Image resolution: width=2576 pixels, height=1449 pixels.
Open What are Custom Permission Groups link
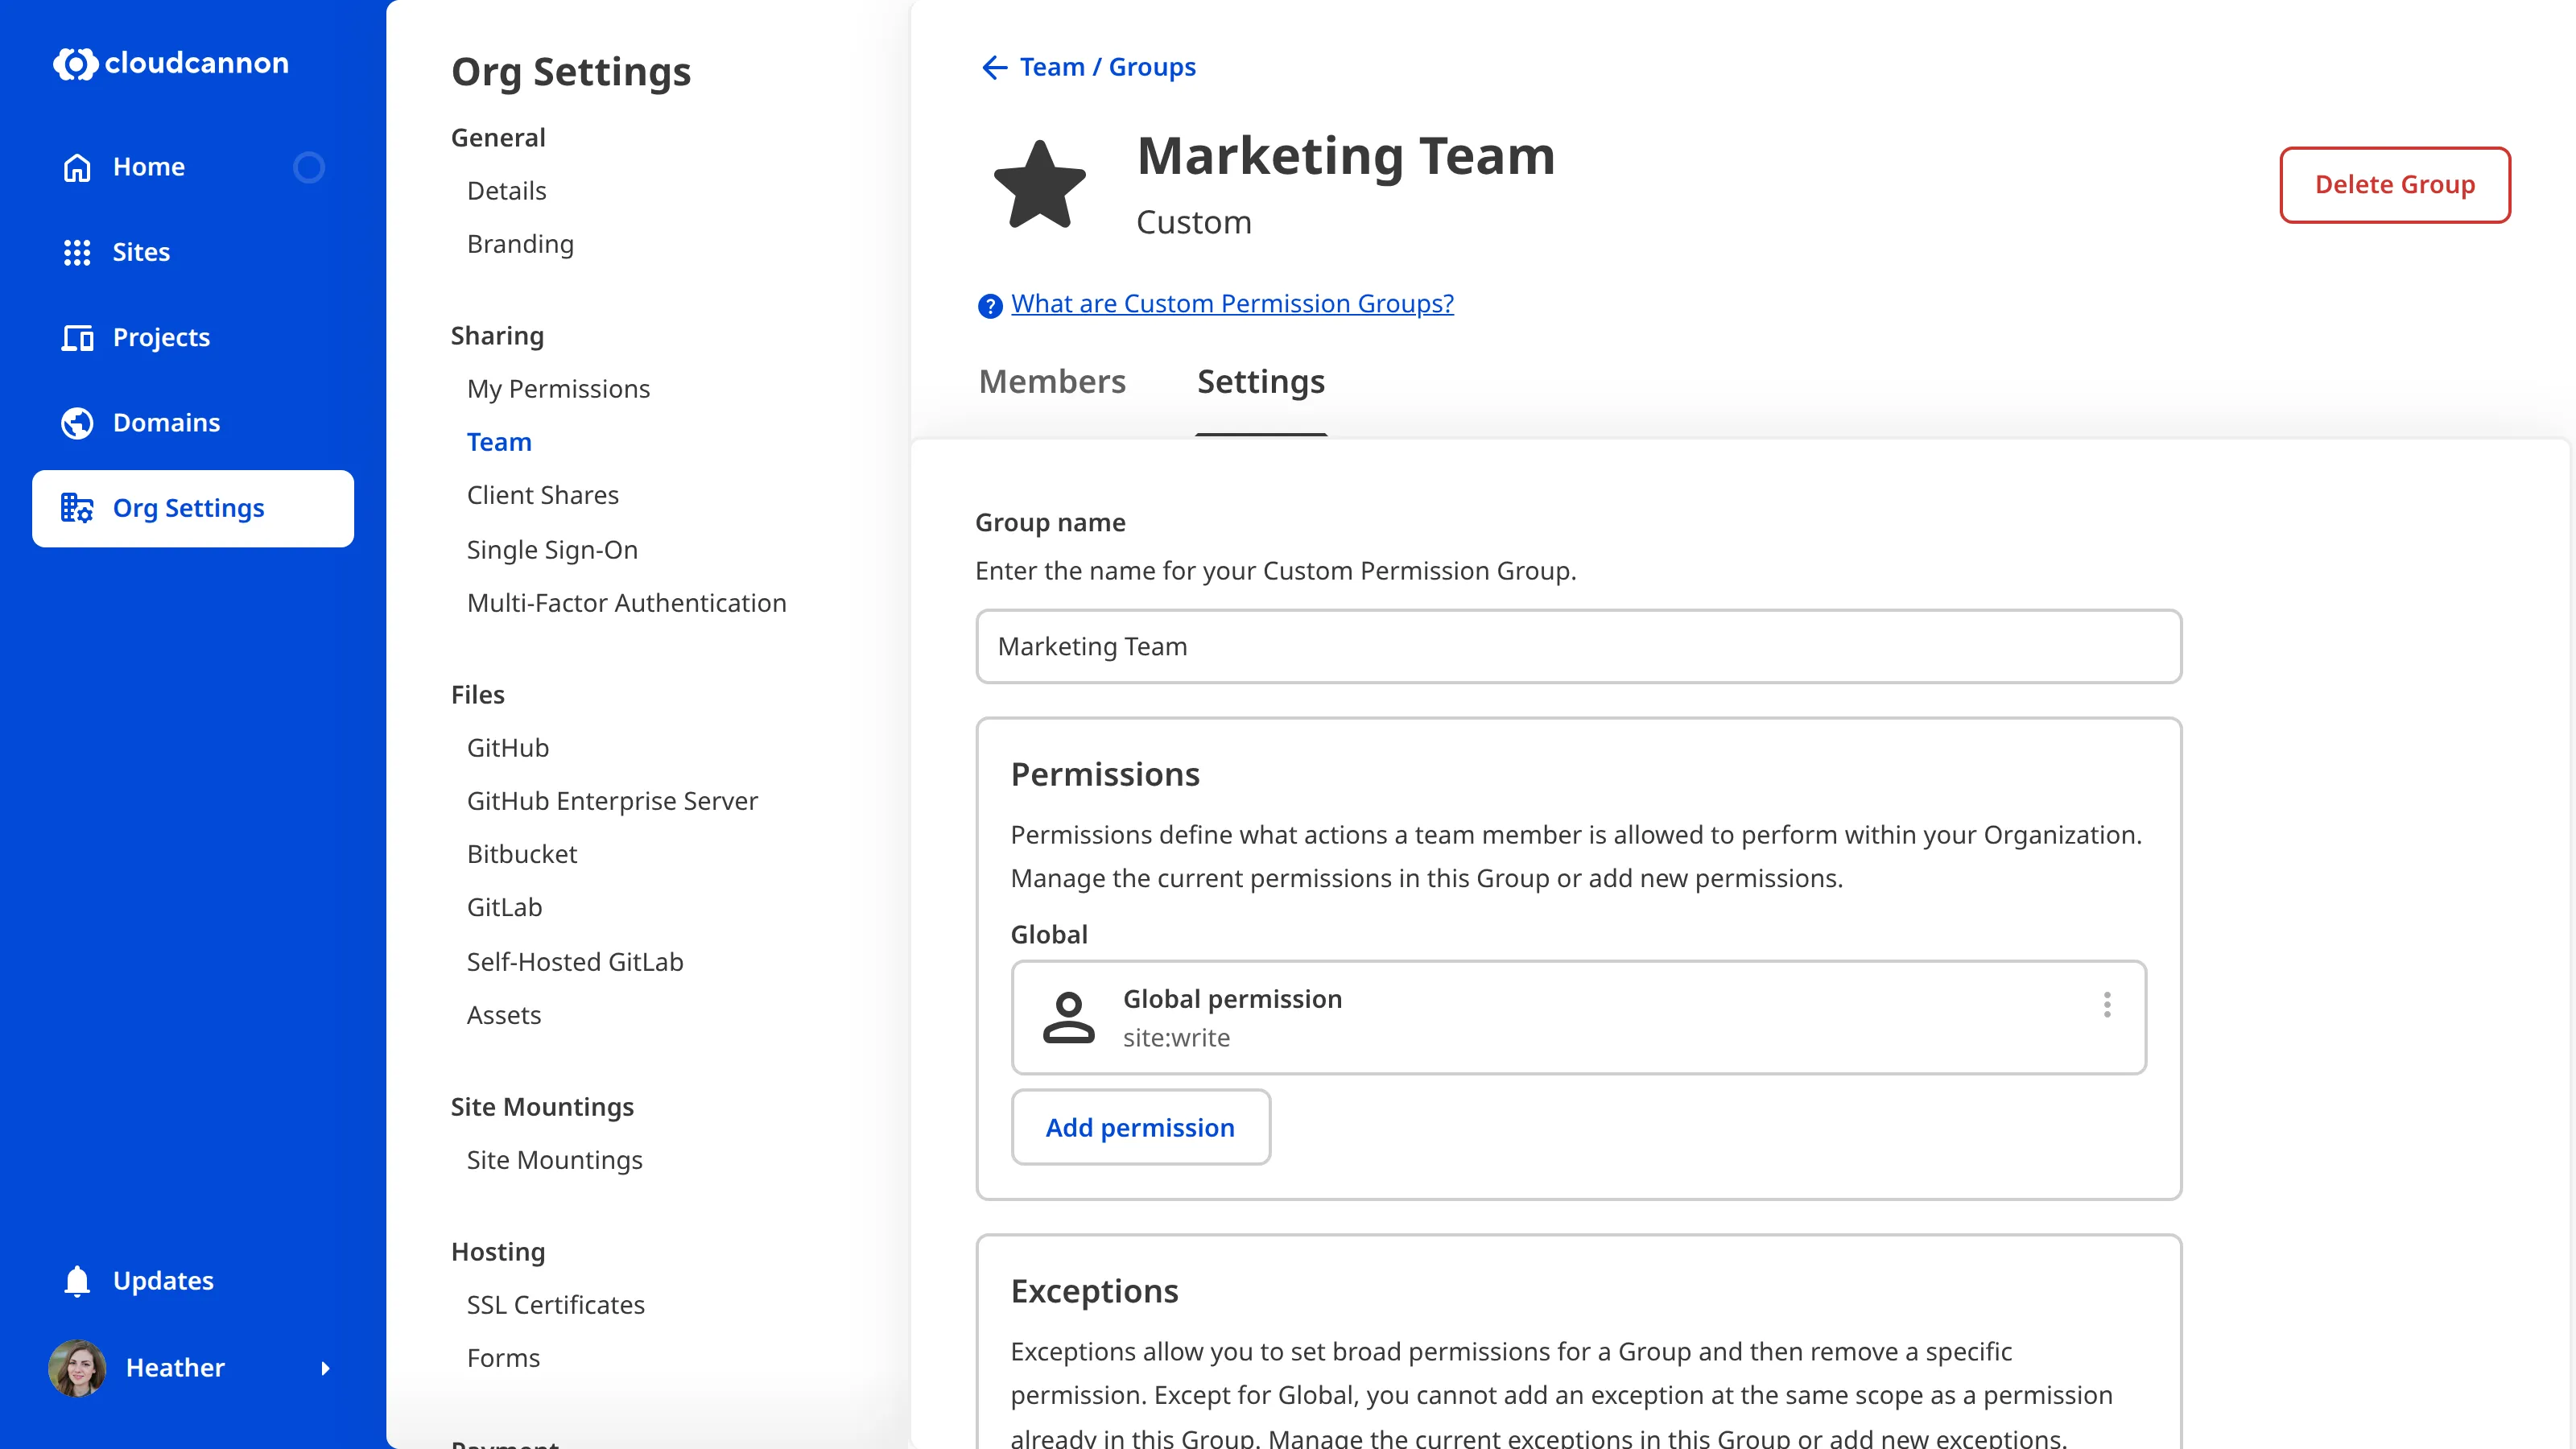point(1231,303)
